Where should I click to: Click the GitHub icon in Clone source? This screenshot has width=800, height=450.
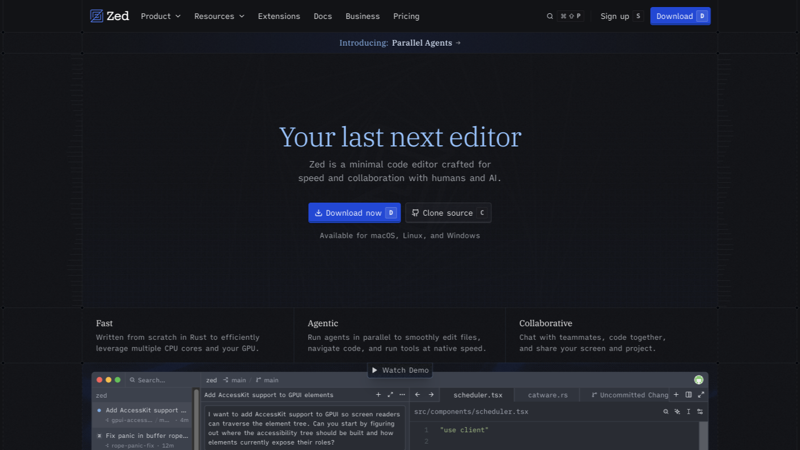[x=415, y=213]
